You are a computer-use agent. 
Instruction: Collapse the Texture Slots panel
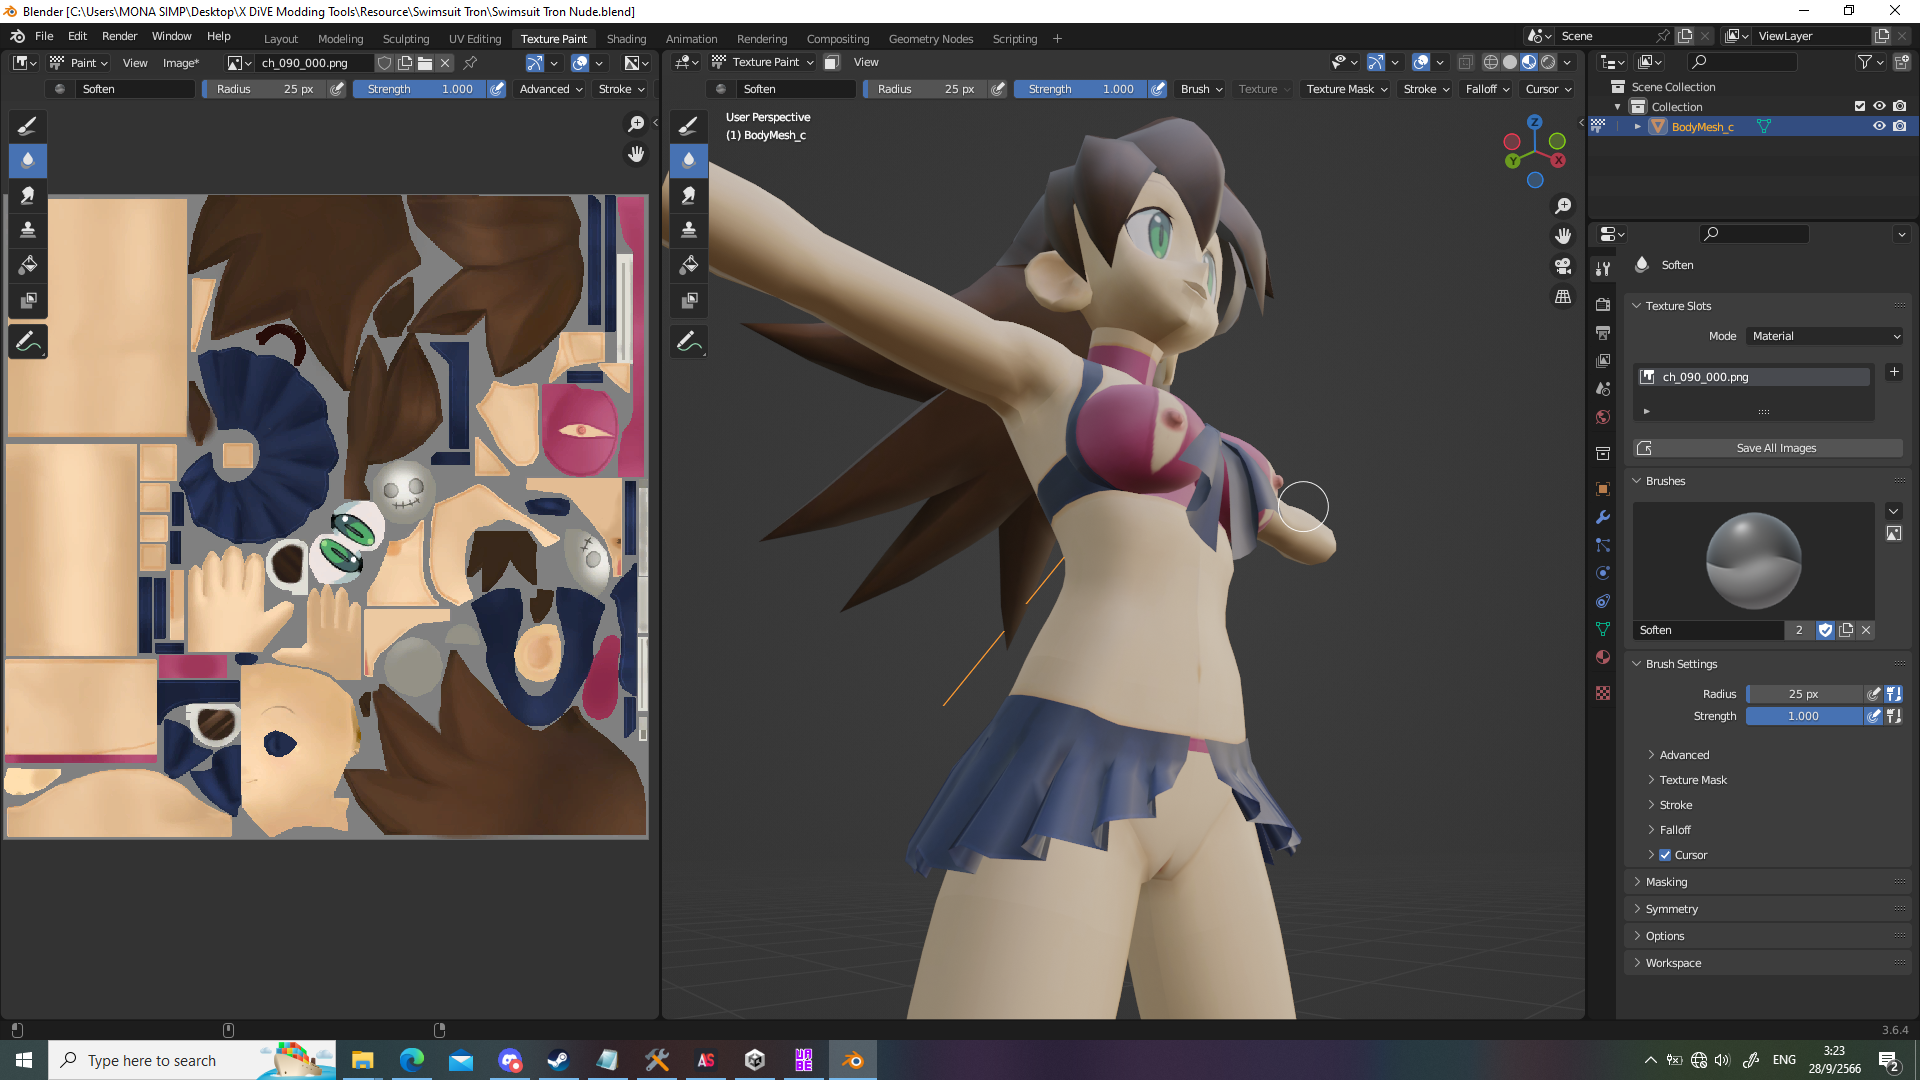1678,306
